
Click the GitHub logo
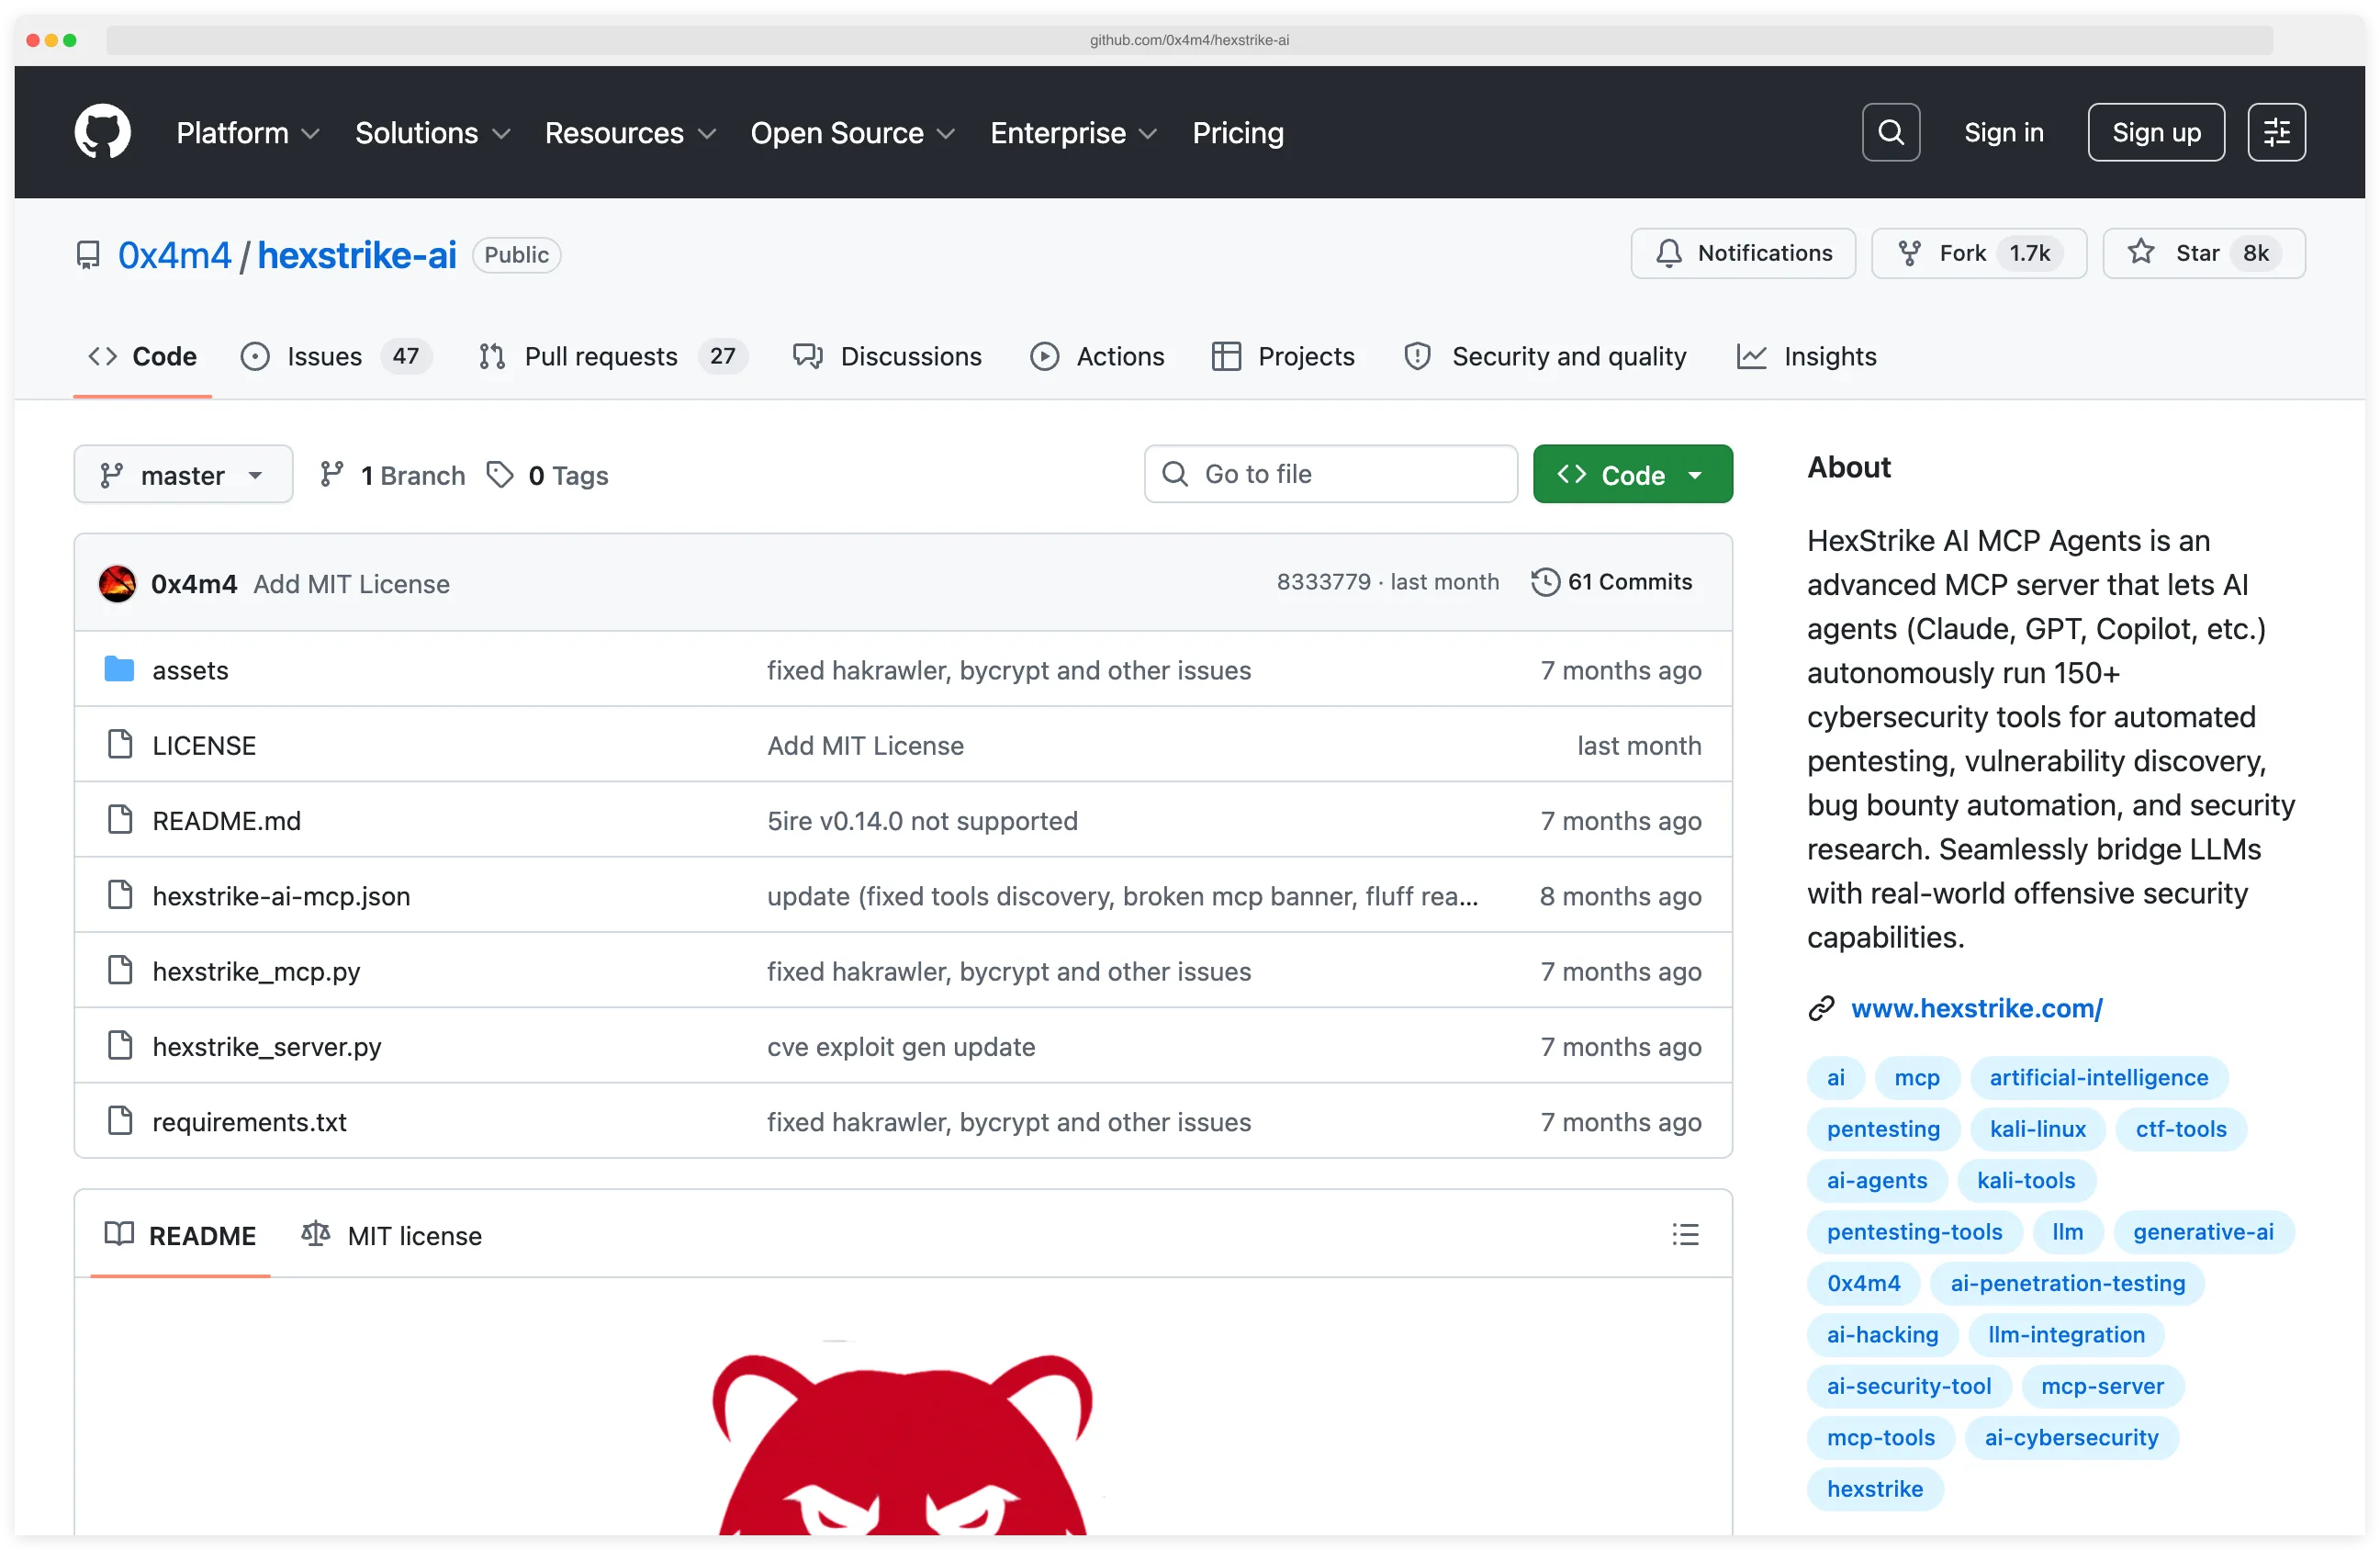click(x=102, y=131)
